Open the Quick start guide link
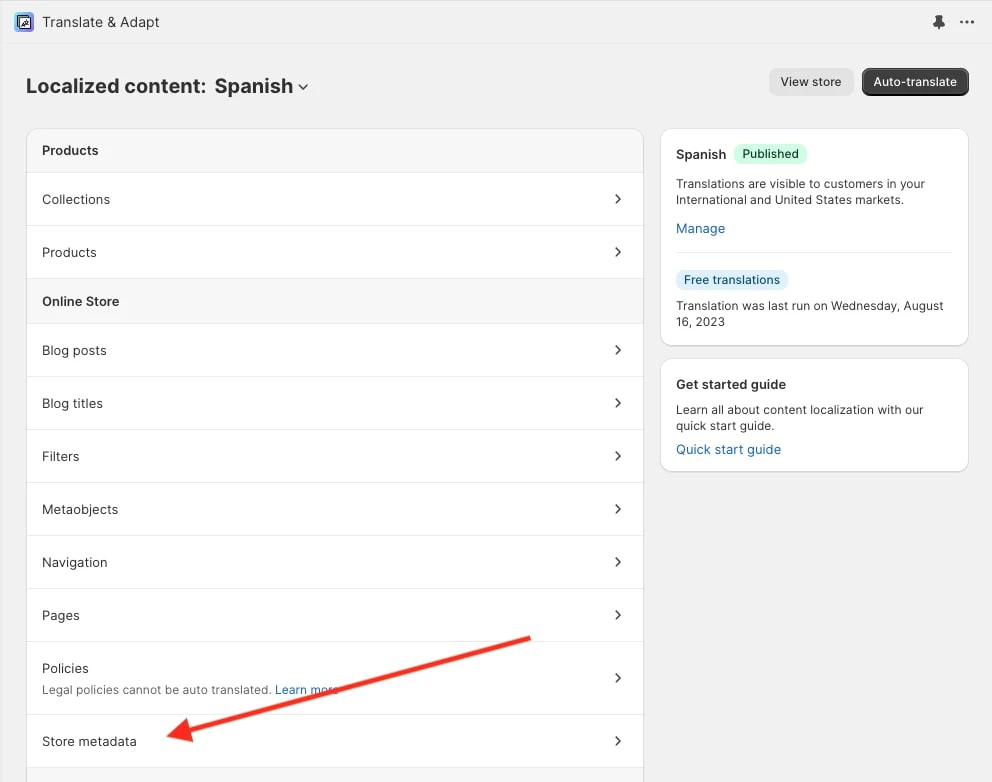Viewport: 992px width, 782px height. (728, 449)
